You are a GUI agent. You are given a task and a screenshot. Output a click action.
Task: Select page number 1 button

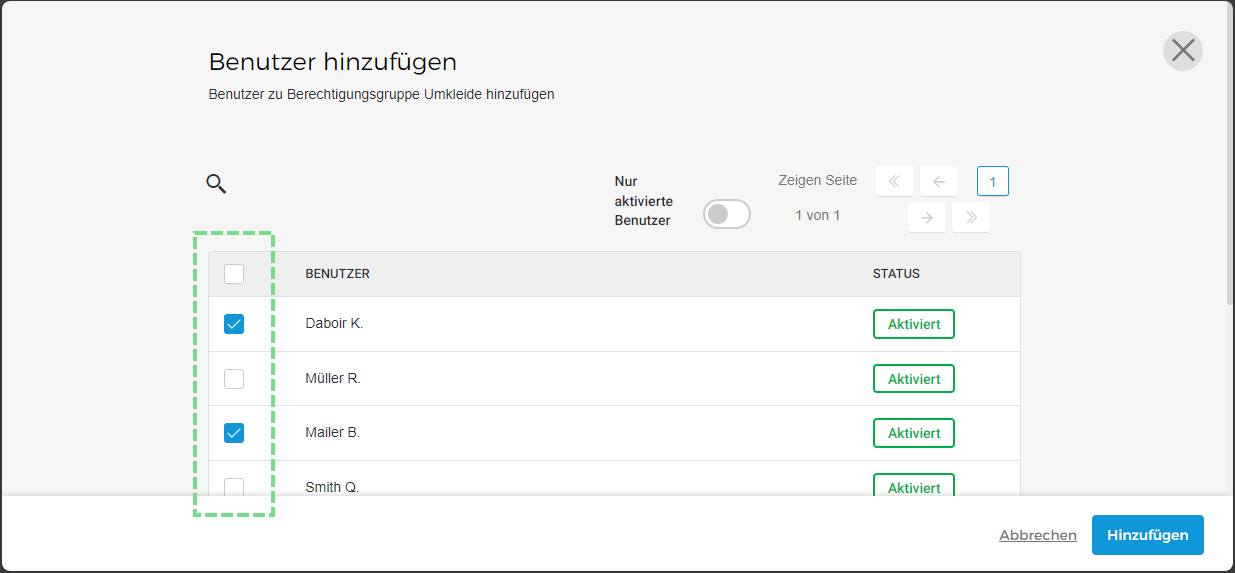coord(993,181)
